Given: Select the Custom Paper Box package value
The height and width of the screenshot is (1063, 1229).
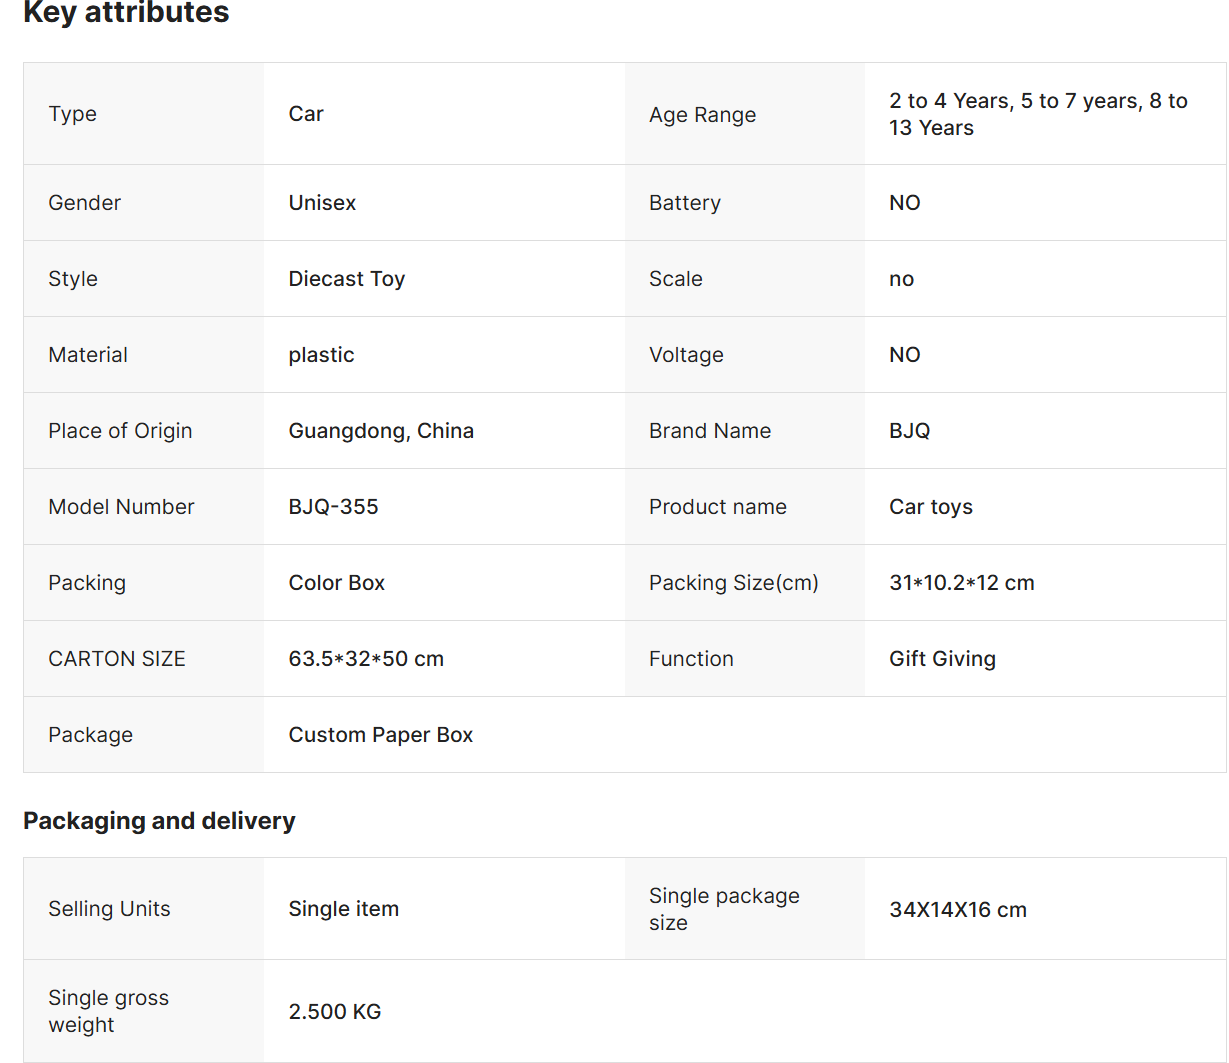Looking at the screenshot, I should tap(381, 735).
